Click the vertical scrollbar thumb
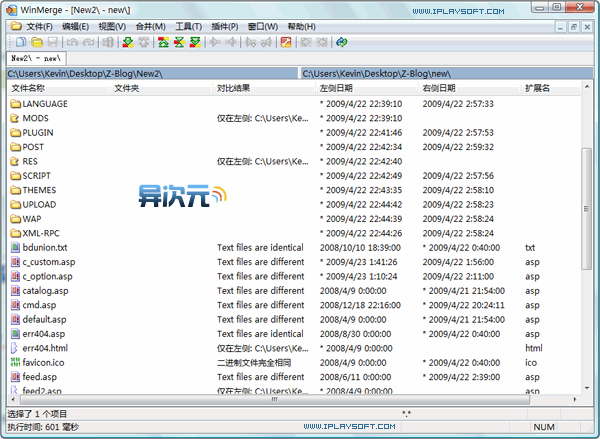 point(586,209)
